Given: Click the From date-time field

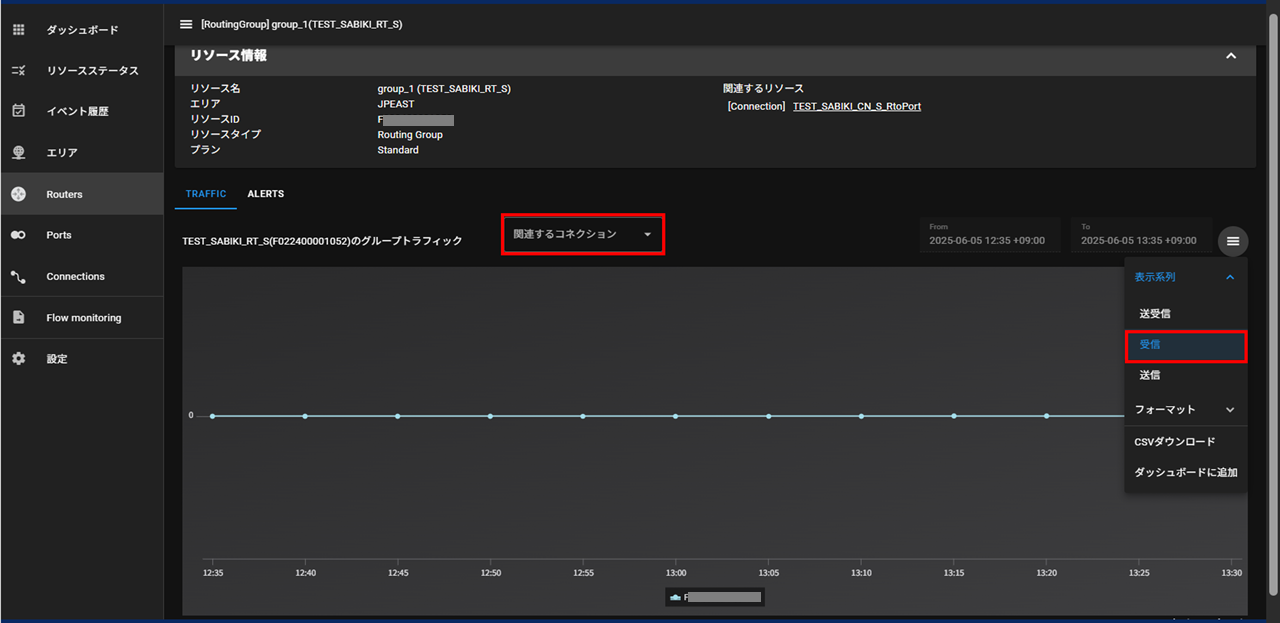Looking at the screenshot, I should pyautogui.click(x=989, y=235).
